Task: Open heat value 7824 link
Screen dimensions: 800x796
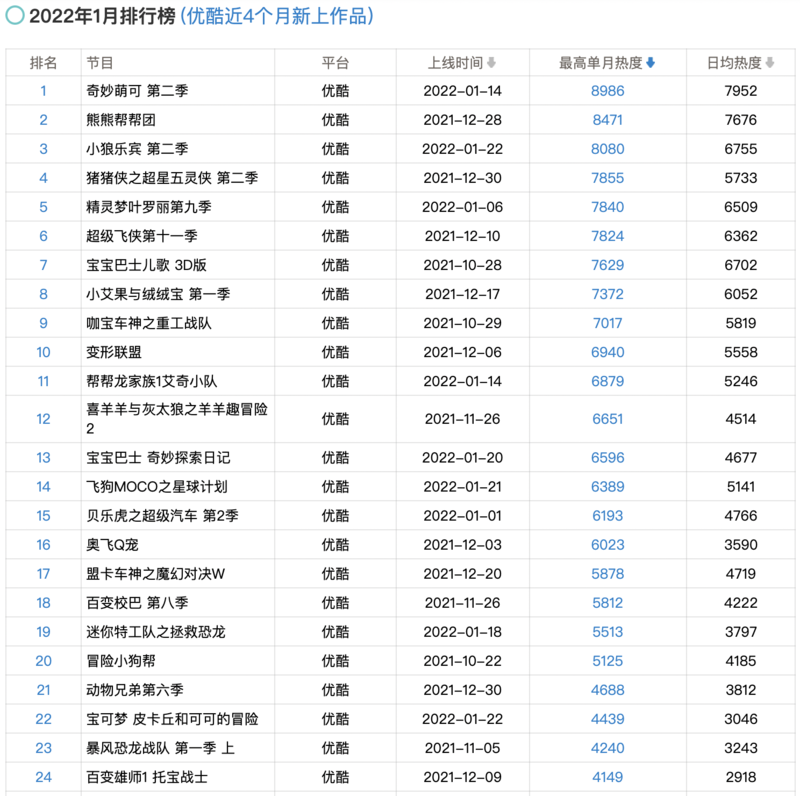Action: pos(608,236)
